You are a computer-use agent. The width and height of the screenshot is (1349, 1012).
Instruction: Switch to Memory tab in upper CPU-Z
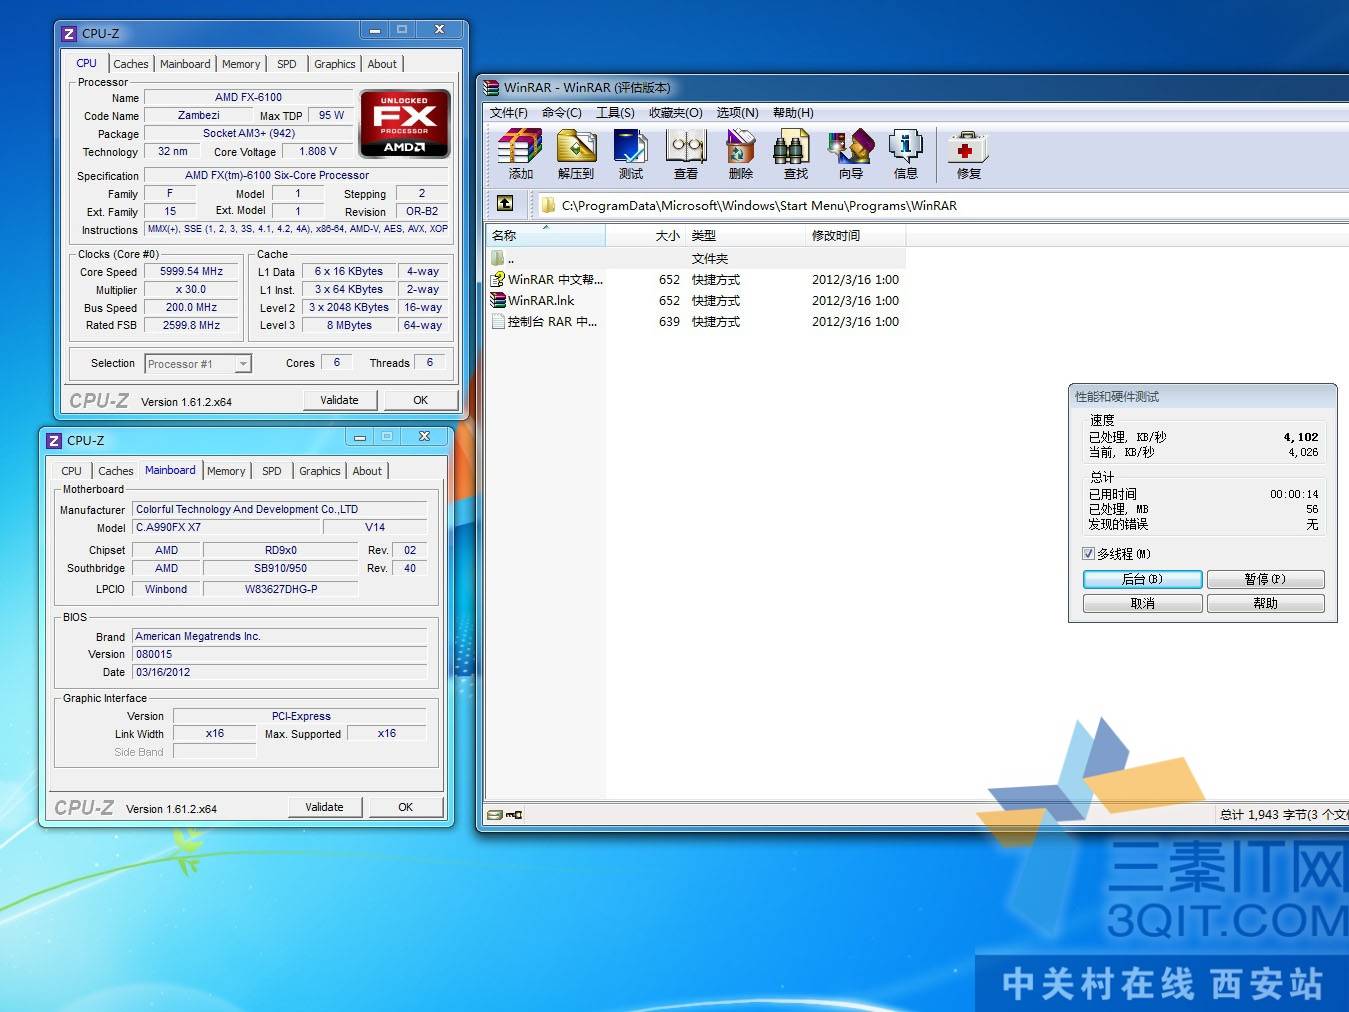tap(241, 64)
